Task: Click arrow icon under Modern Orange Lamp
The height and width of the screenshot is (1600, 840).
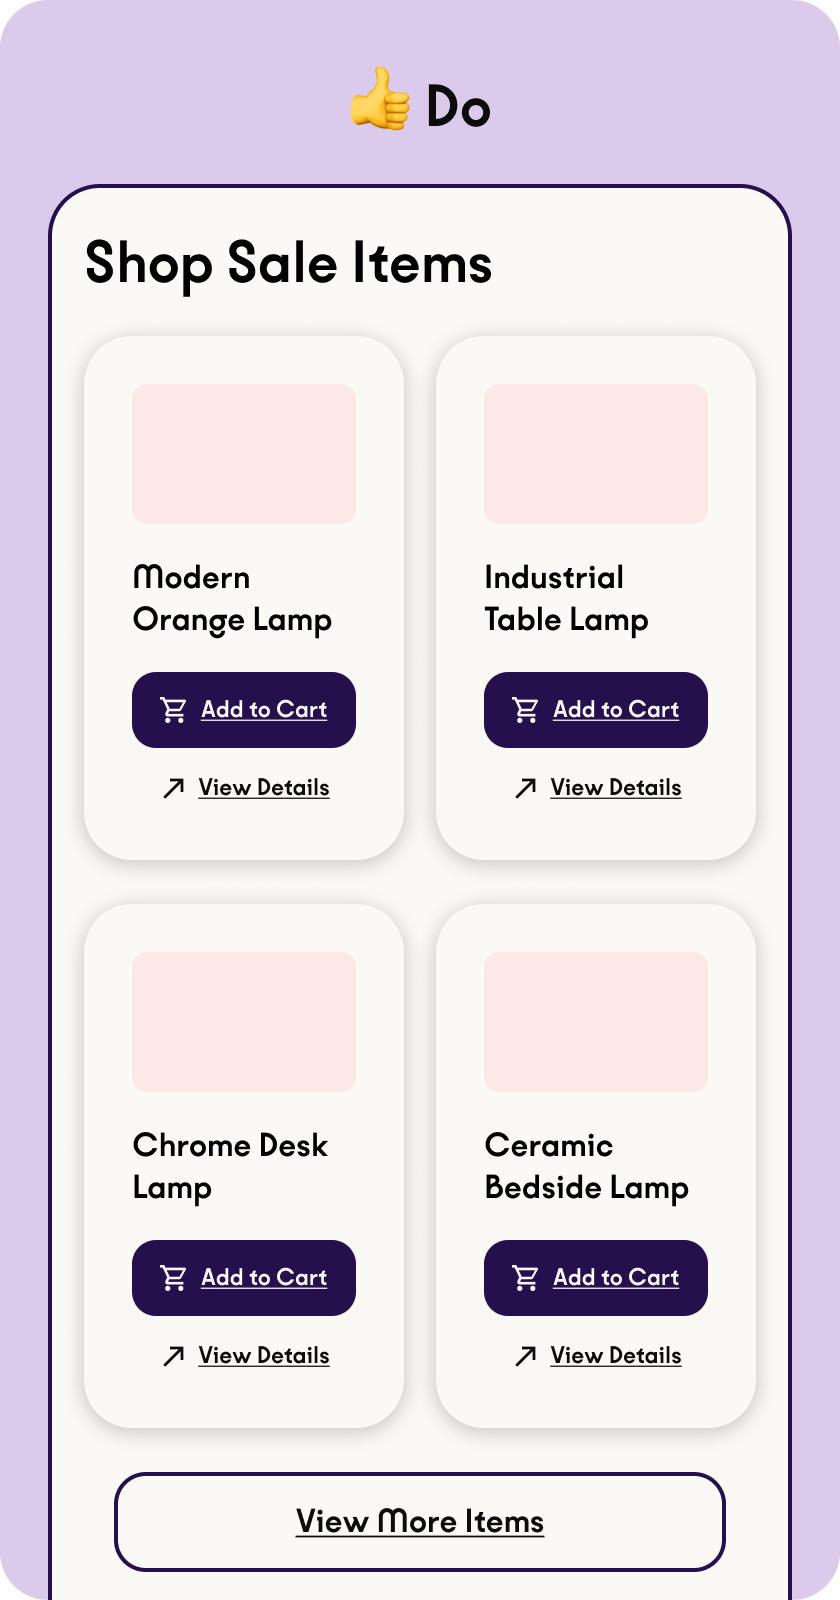Action: point(174,789)
